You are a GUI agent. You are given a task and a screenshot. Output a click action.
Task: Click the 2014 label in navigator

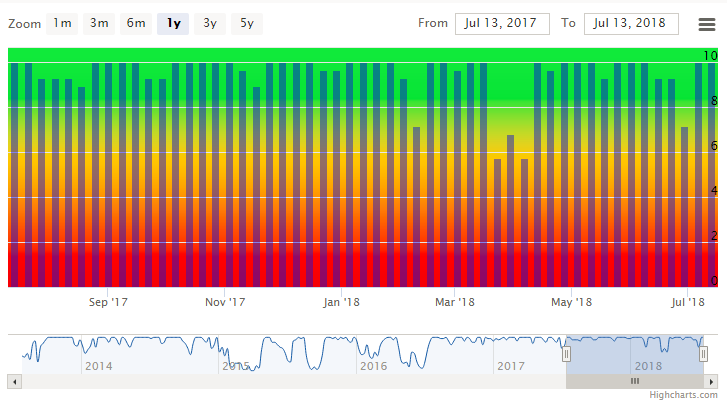tap(99, 366)
